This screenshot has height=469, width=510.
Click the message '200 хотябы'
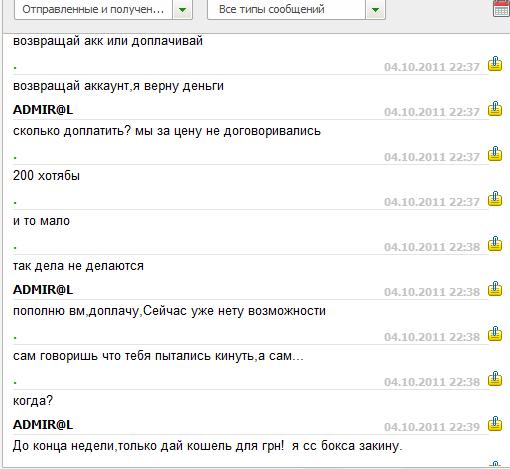(x=46, y=176)
